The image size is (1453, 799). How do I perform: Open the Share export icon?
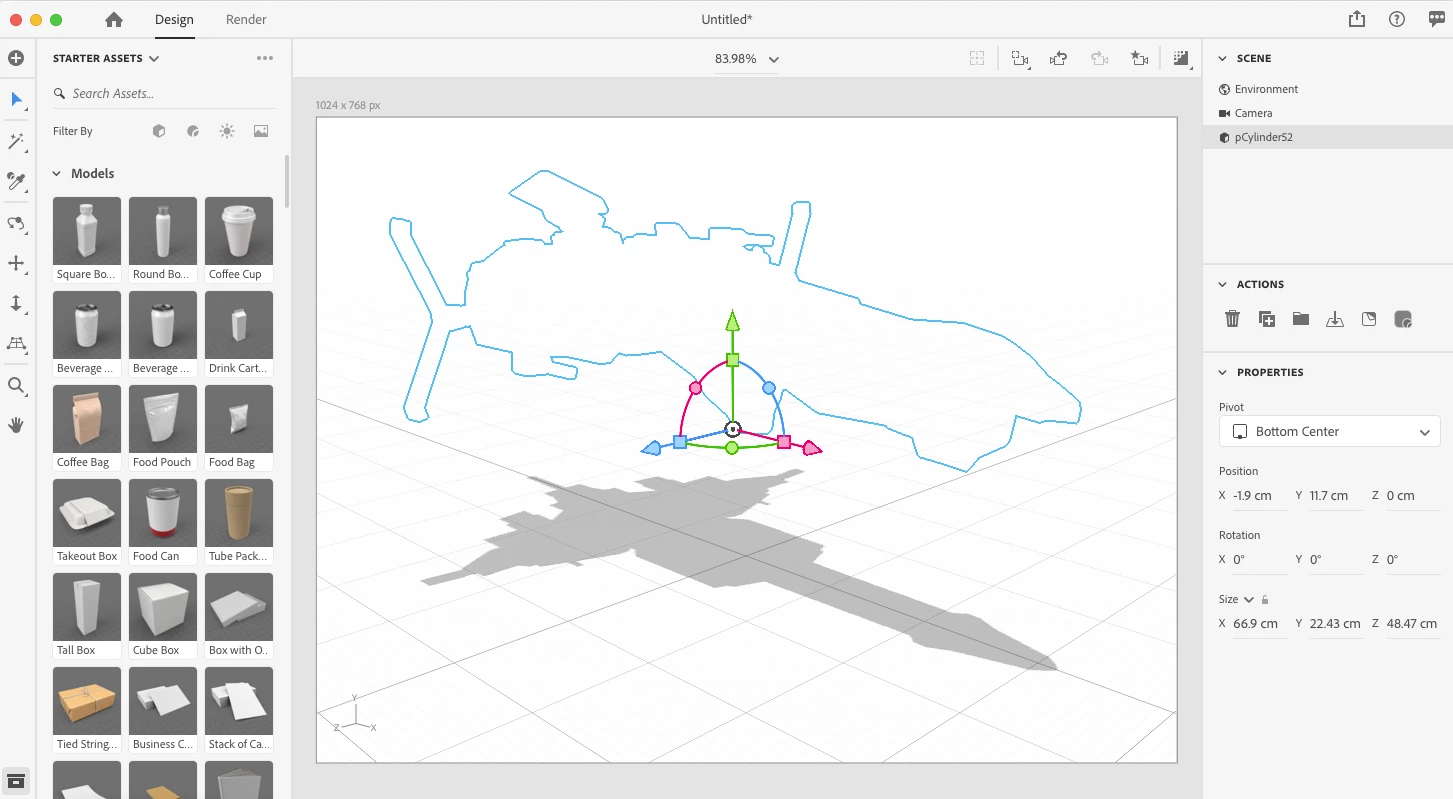tap(1356, 19)
